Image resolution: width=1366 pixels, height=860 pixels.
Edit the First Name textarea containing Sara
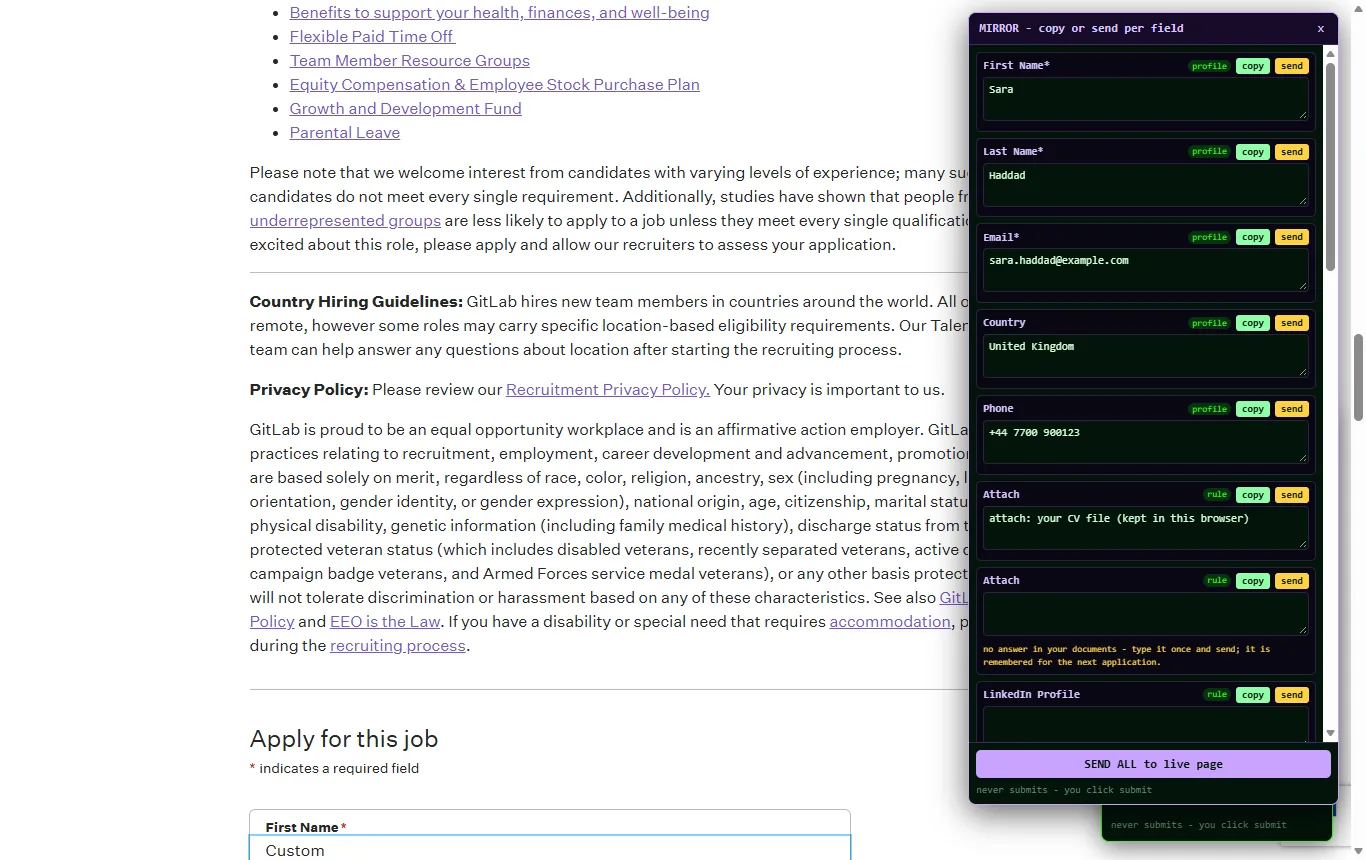coord(1145,99)
